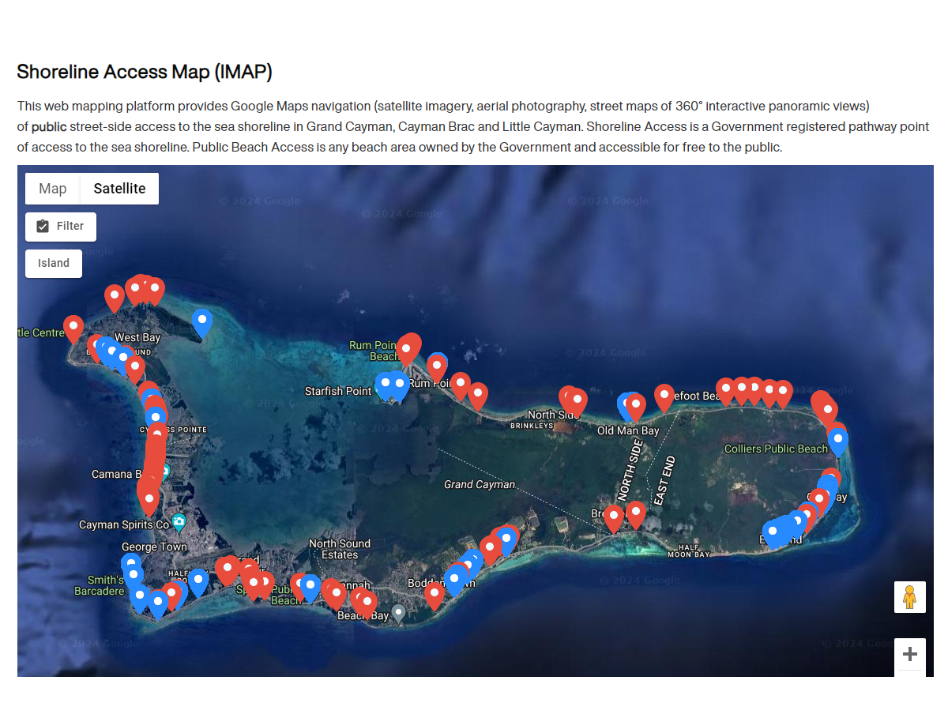Open the red pin at Rum Point Beach
Image resolution: width=946 pixels, height=709 pixels.
pos(408,352)
